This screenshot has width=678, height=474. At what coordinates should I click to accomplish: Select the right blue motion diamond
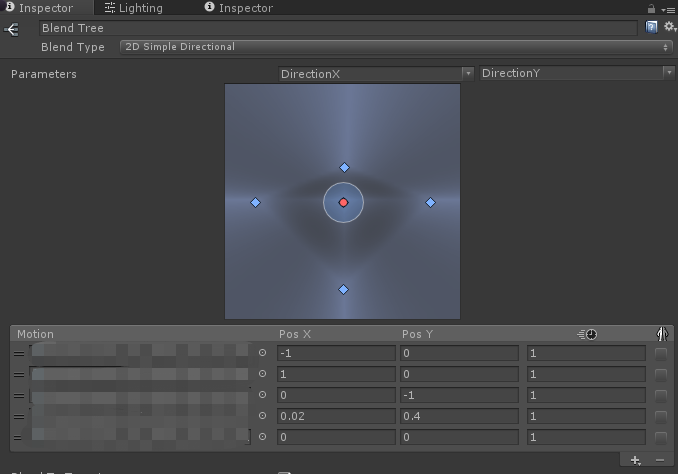tap(430, 202)
